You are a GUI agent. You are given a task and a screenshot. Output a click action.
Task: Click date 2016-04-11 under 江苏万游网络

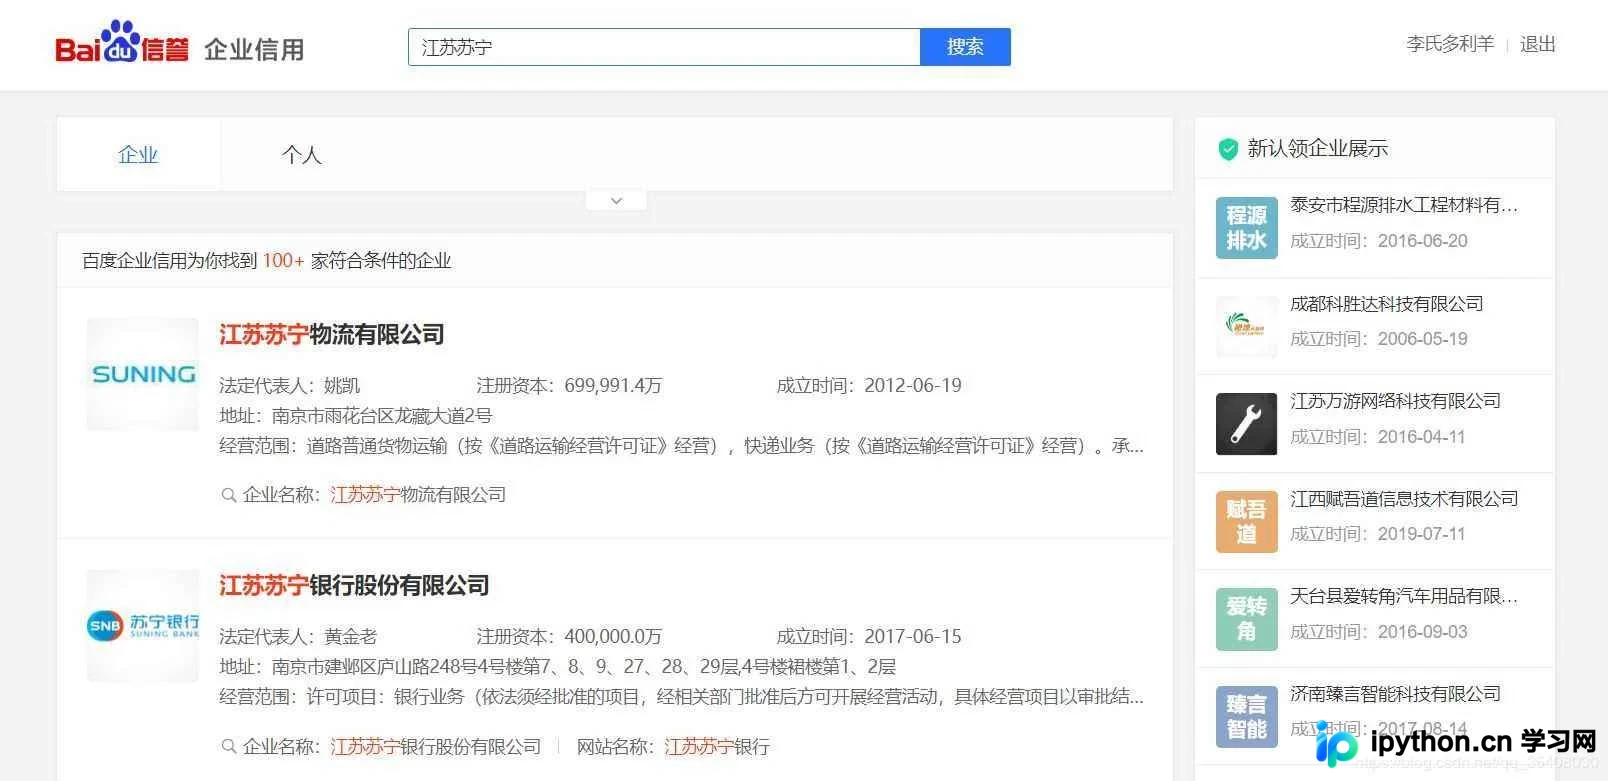tap(1421, 437)
